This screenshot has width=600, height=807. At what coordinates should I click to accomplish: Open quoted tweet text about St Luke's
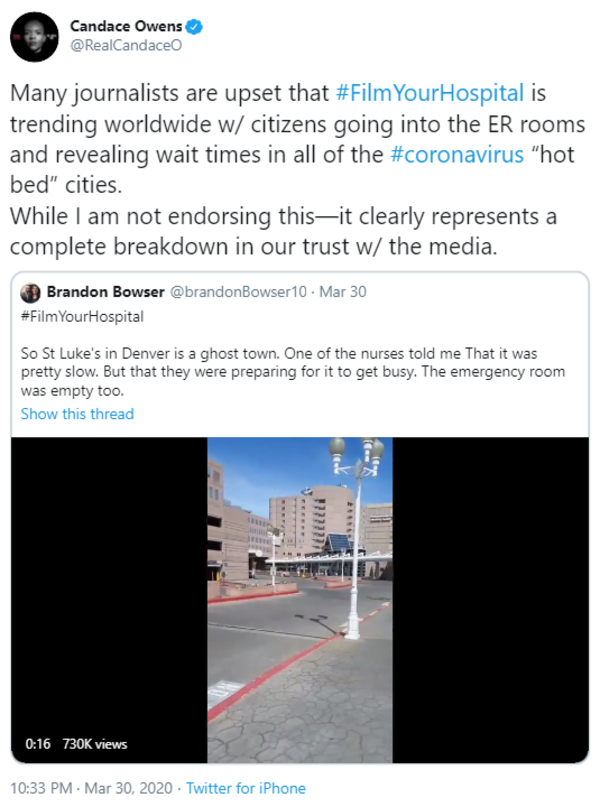[293, 372]
